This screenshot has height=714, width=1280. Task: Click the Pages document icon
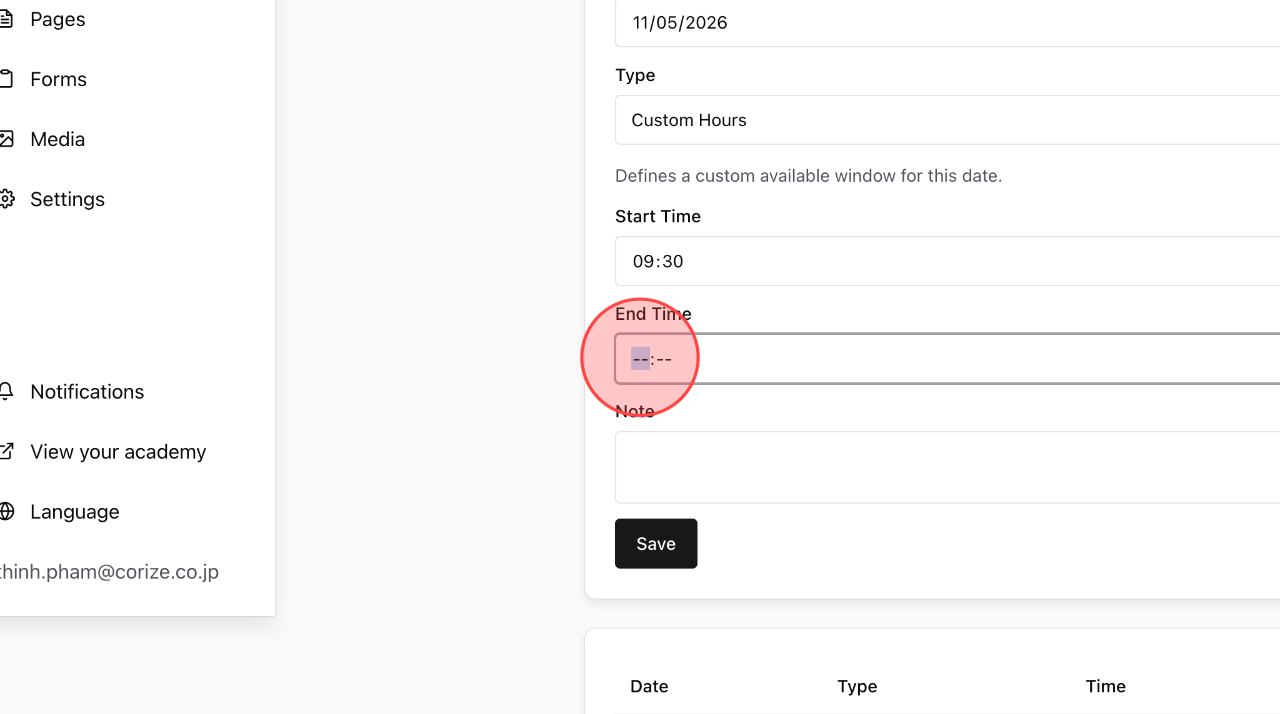tap(6, 19)
